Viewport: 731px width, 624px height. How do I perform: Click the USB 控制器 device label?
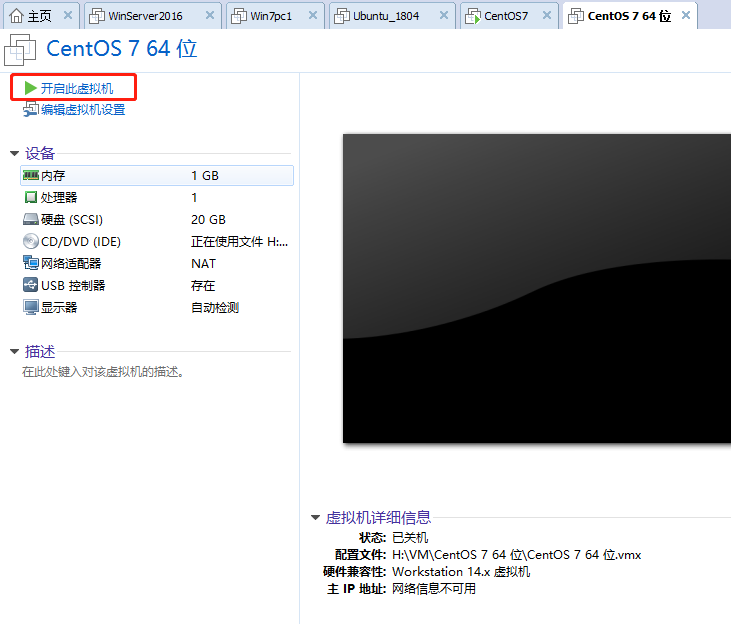(73, 285)
